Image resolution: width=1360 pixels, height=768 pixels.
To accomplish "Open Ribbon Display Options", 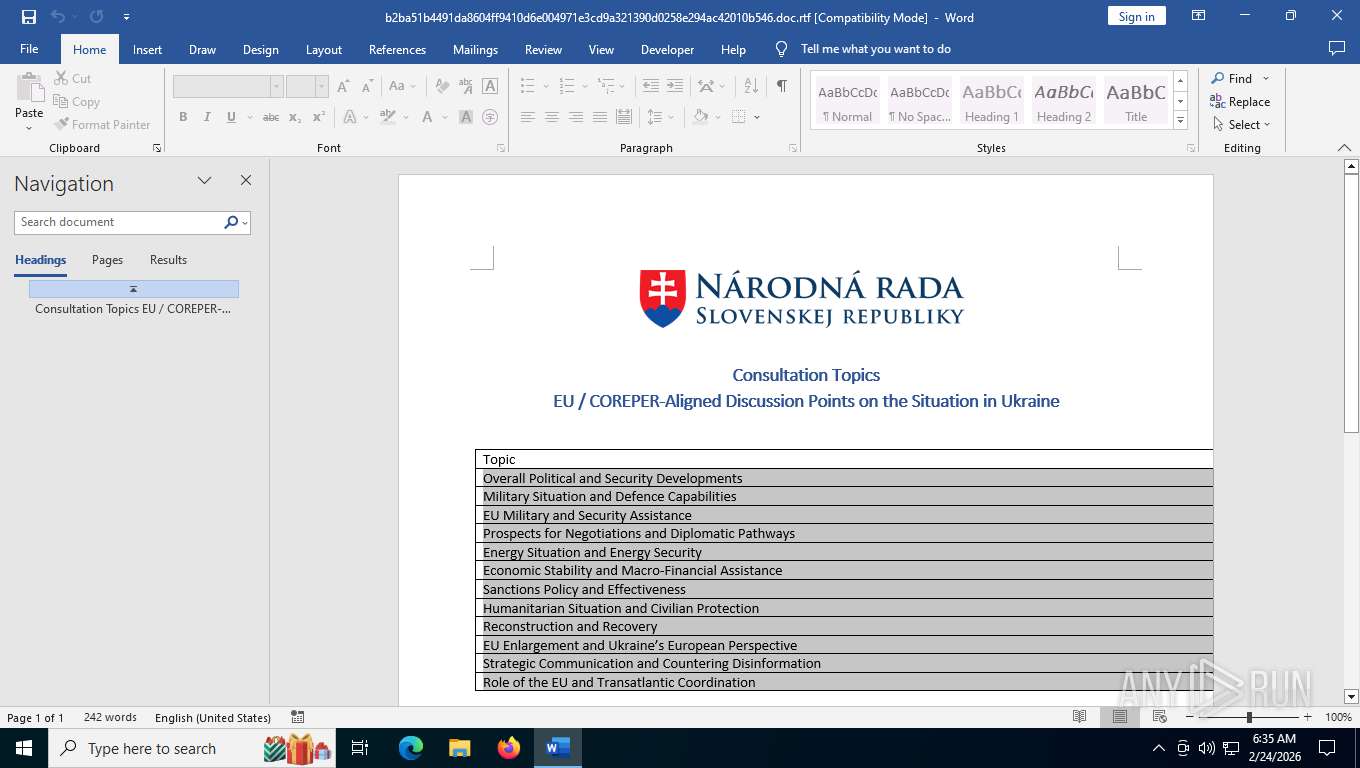I will click(x=1198, y=16).
